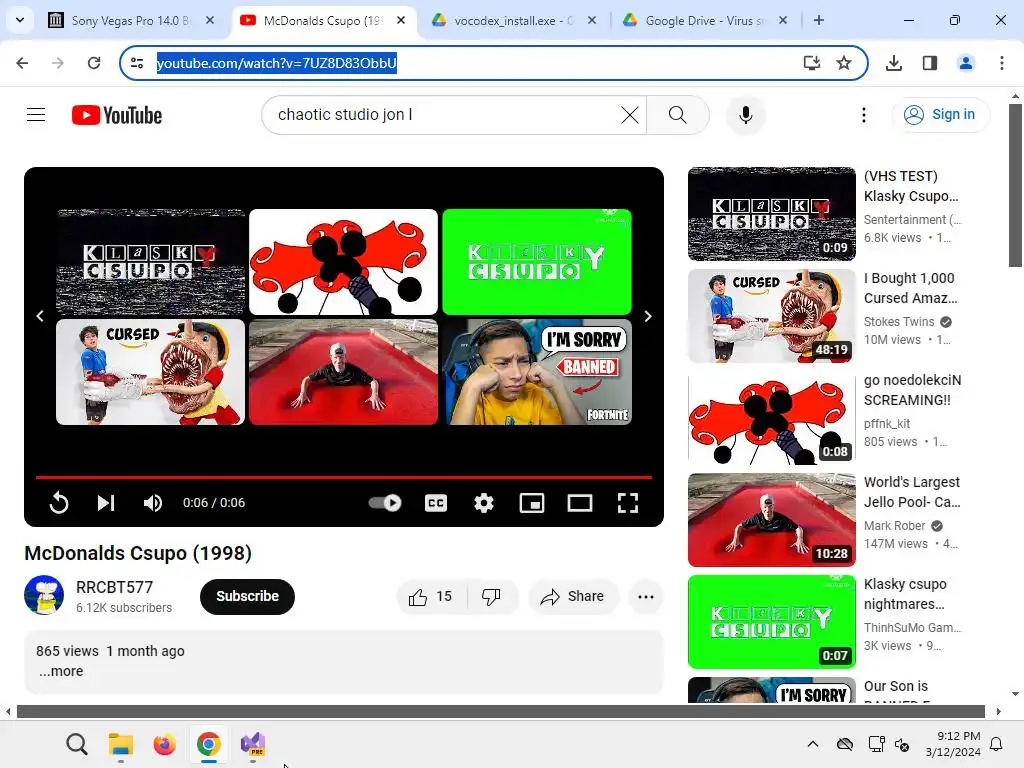Open a new browser tab
Screen dimensions: 1024x768
[819, 20]
